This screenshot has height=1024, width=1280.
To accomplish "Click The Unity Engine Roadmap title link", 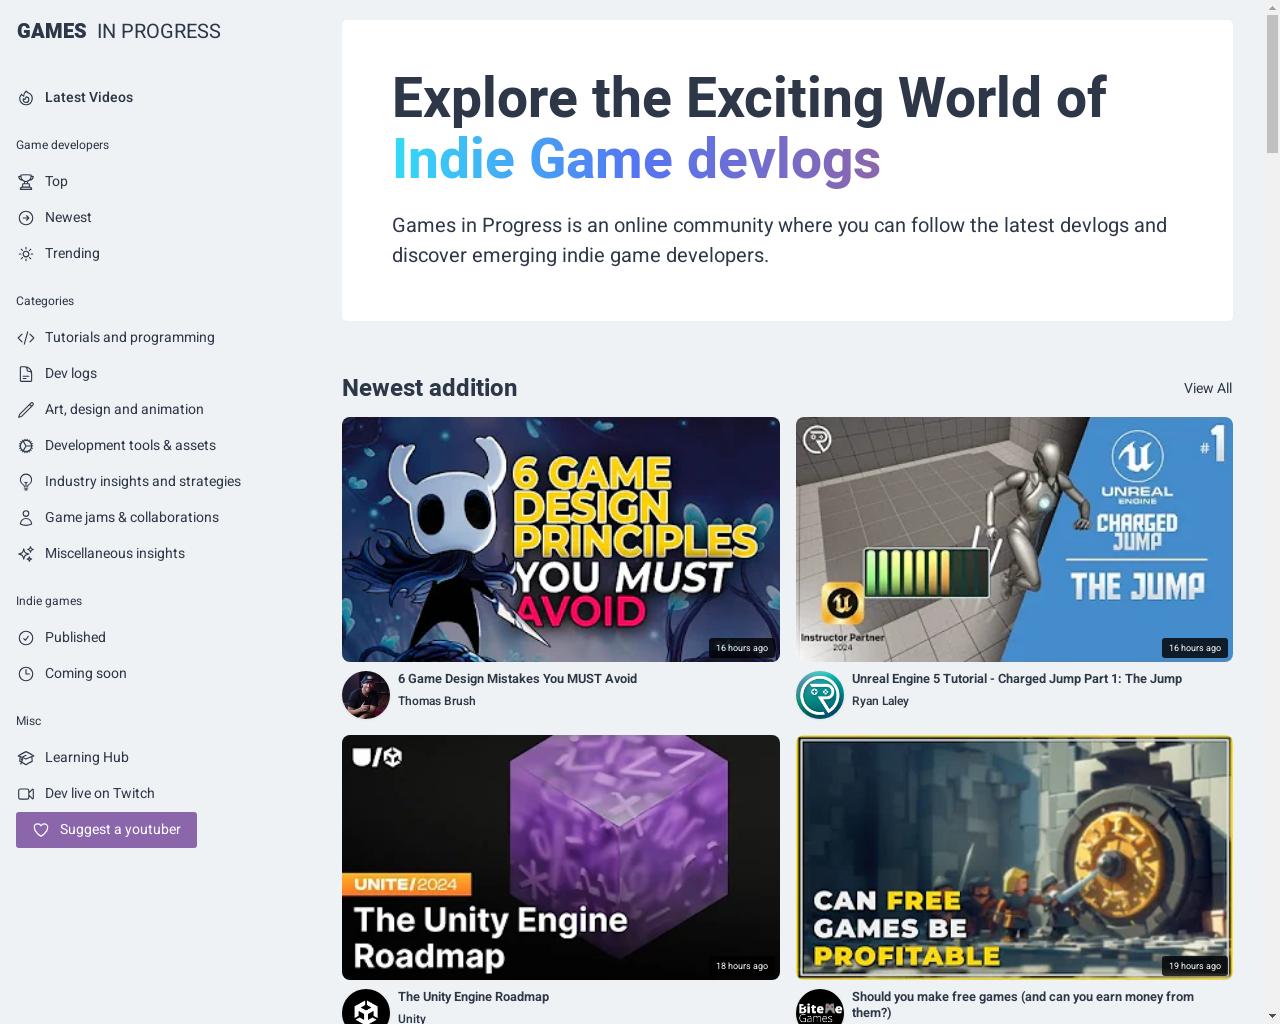I will 473,996.
